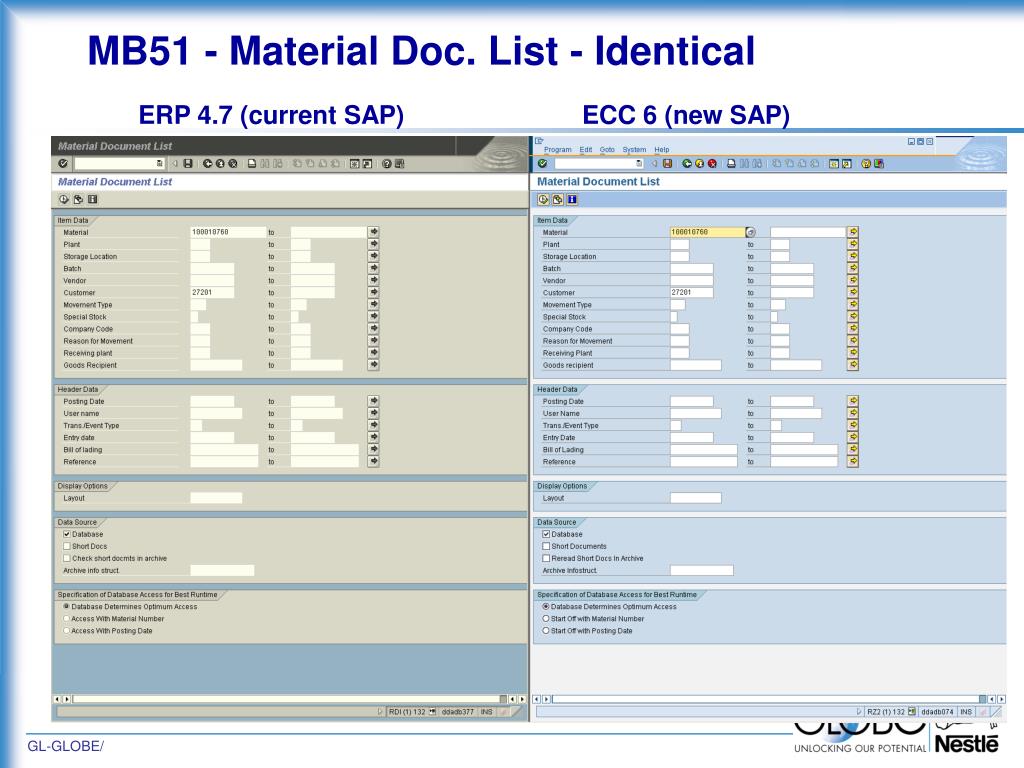Click Get Variant icon in ERP 4.7 window
Viewport: 1024px width, 768px height.
pos(78,200)
